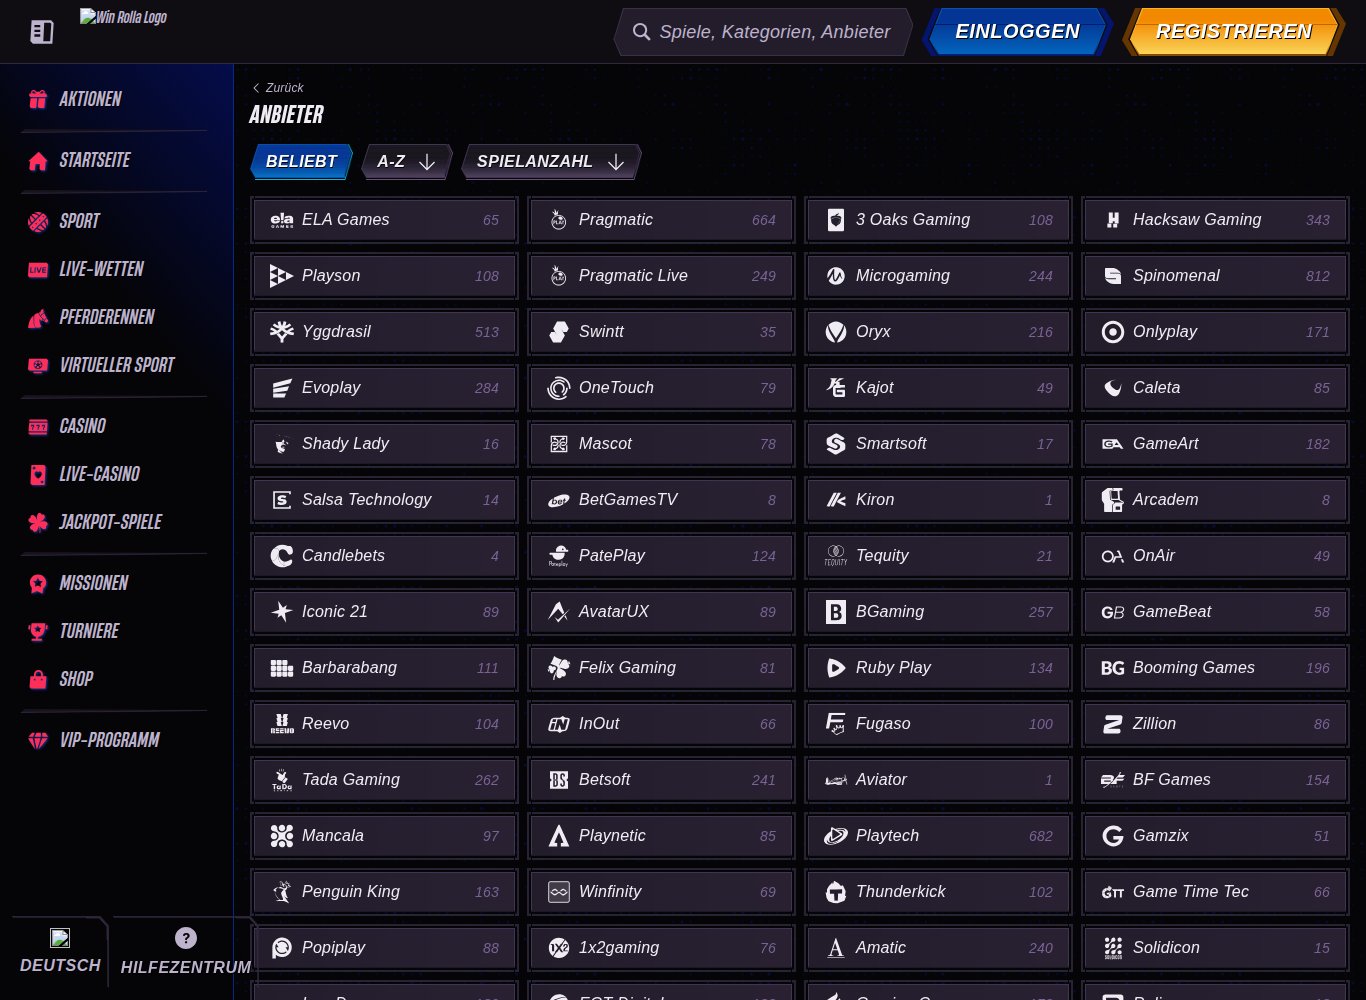The image size is (1366, 1000).
Task: Open the BF Games provider card
Action: point(1216,780)
